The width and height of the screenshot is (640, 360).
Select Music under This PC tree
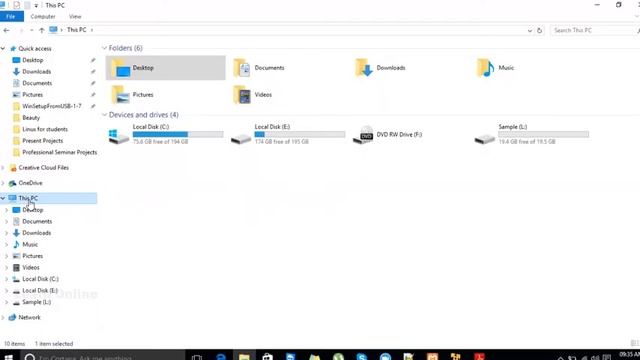click(x=30, y=244)
